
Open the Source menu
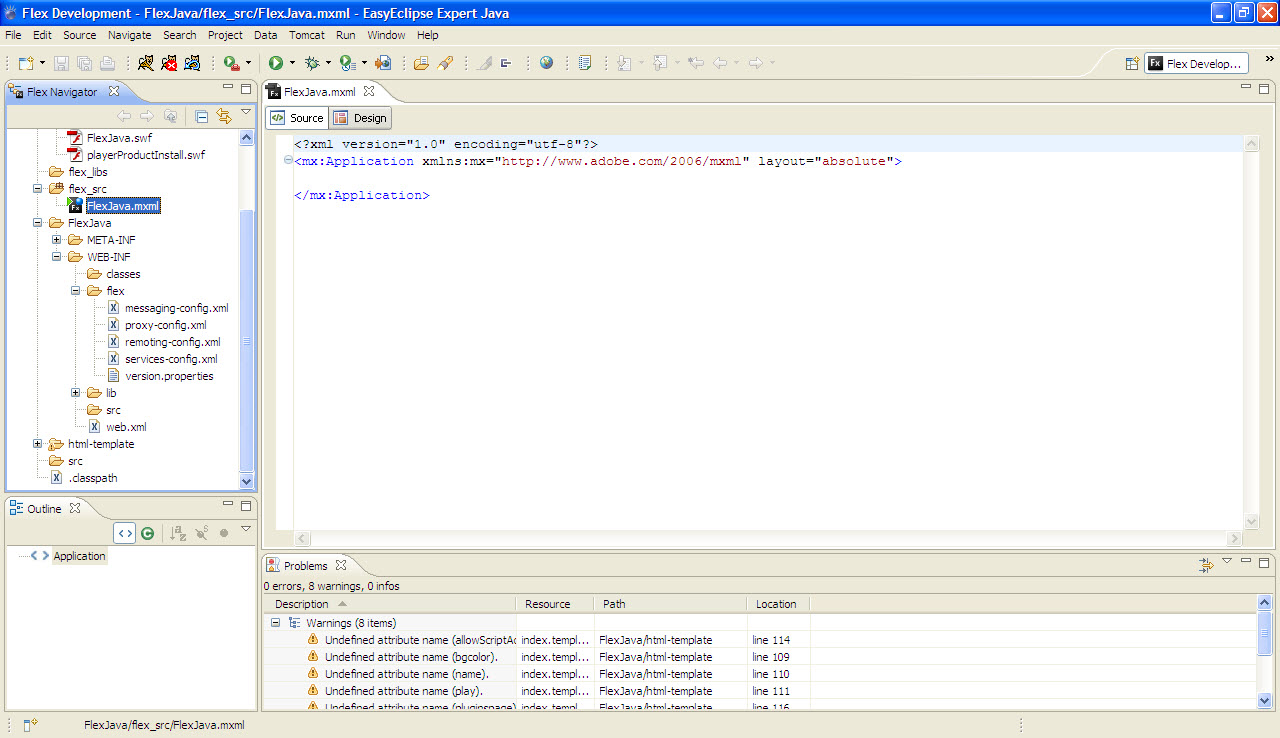[x=80, y=35]
